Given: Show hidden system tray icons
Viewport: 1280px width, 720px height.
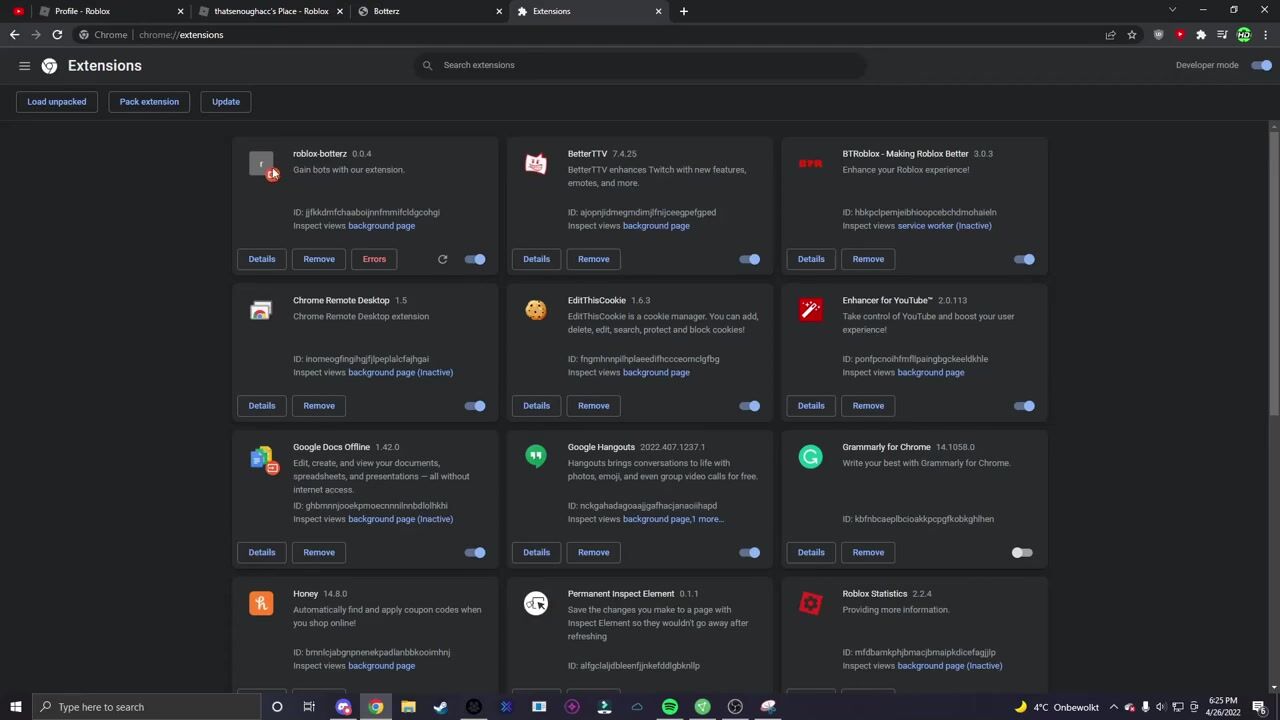Looking at the screenshot, I should pos(1113,707).
